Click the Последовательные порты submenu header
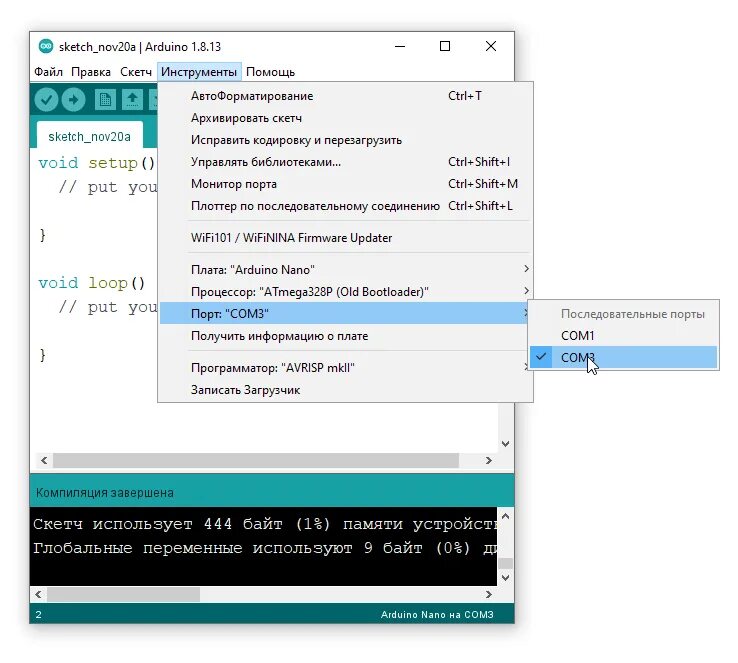Viewport: 738px width, 663px height. coord(633,314)
